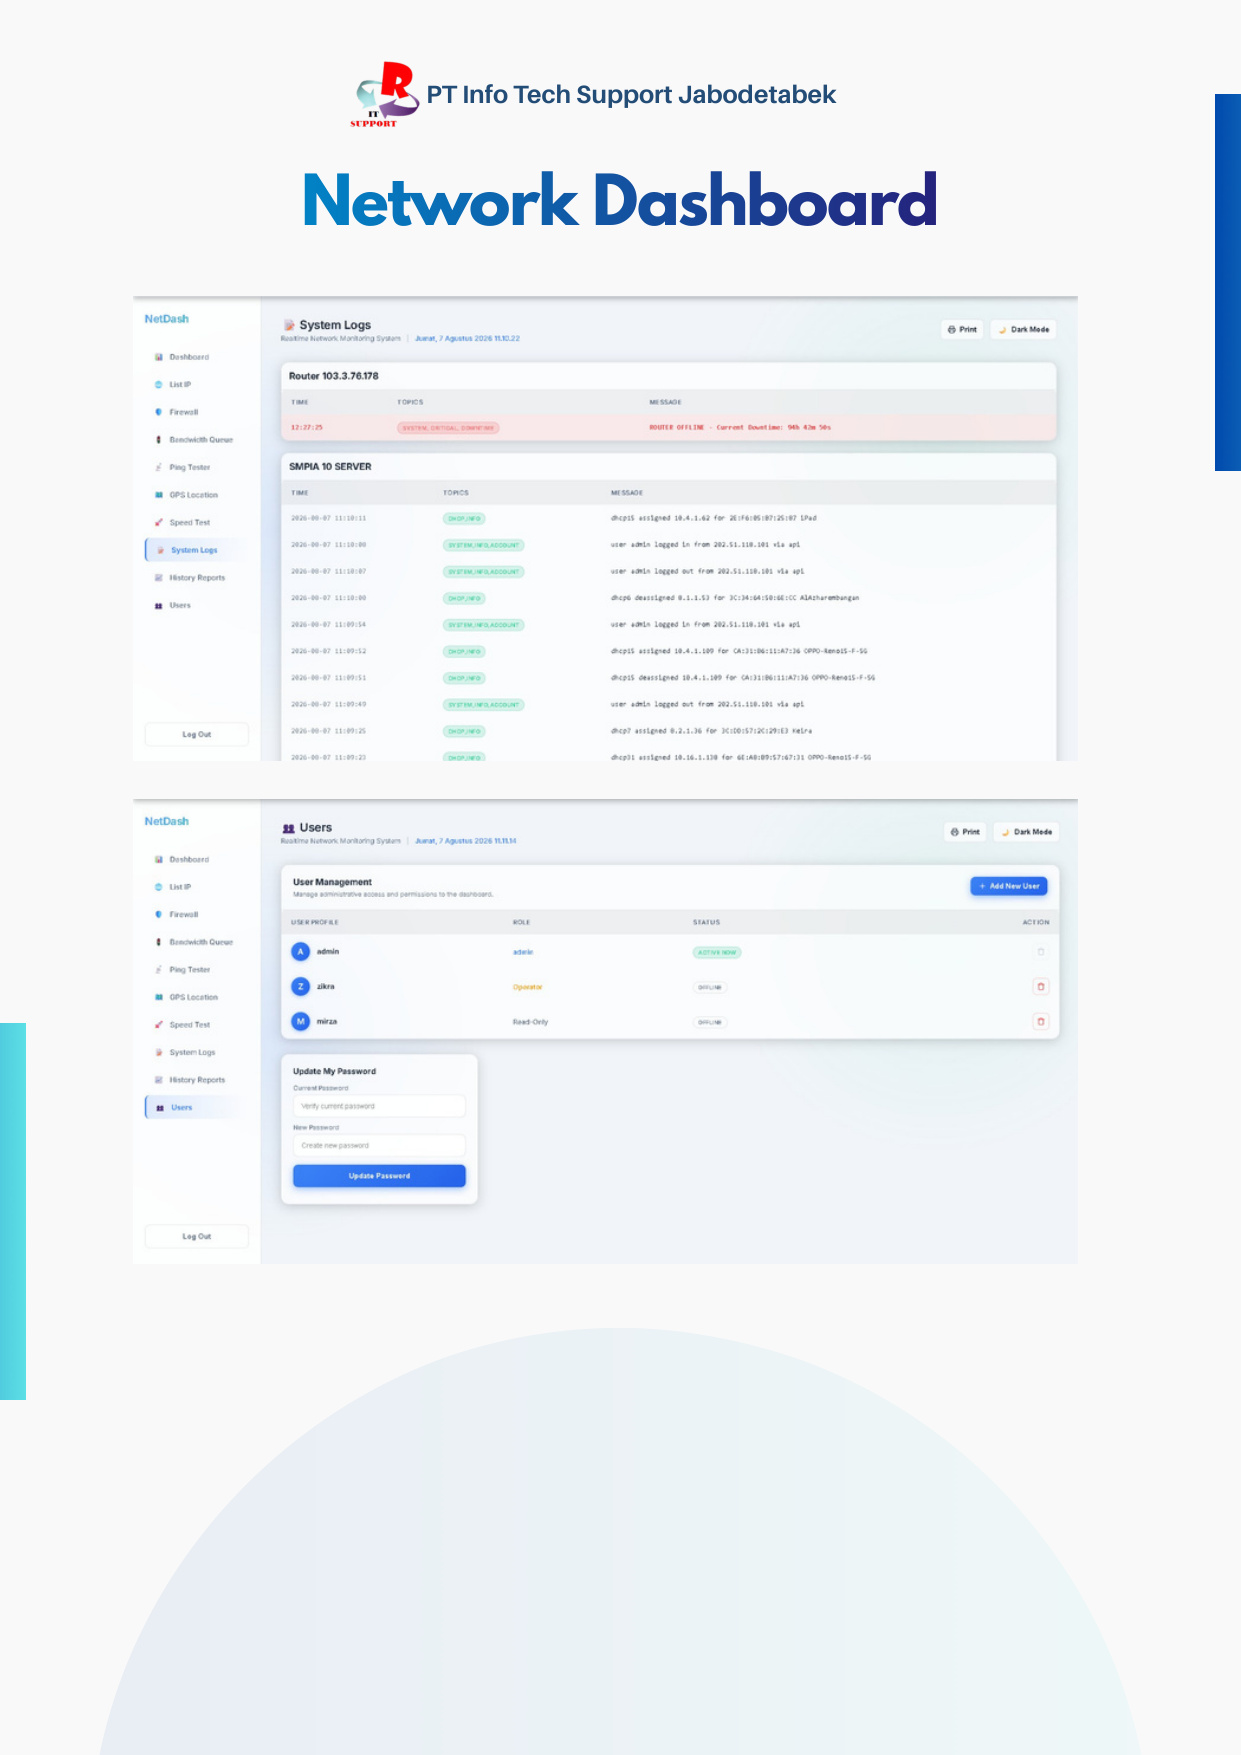Click the admin avatar letter A
This screenshot has height=1755, width=1241.
tap(300, 952)
